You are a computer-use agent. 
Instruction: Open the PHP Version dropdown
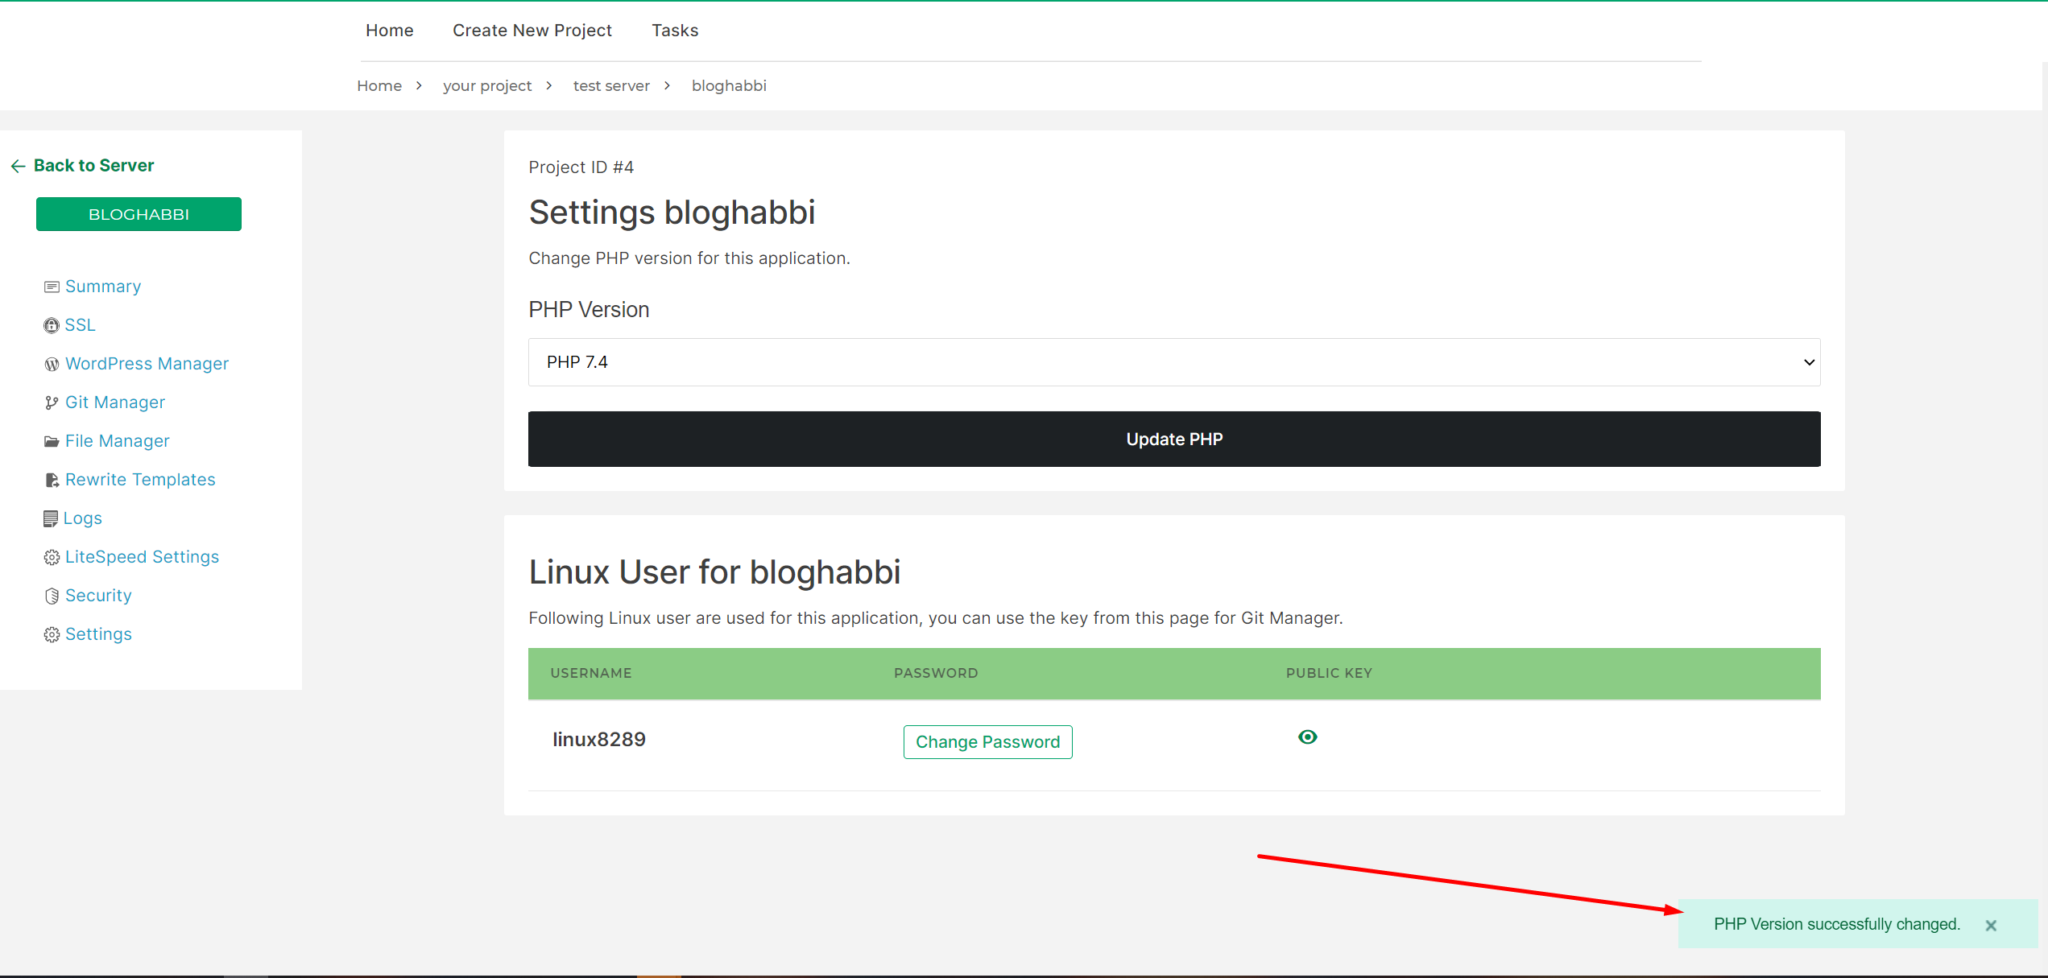[x=1173, y=362]
